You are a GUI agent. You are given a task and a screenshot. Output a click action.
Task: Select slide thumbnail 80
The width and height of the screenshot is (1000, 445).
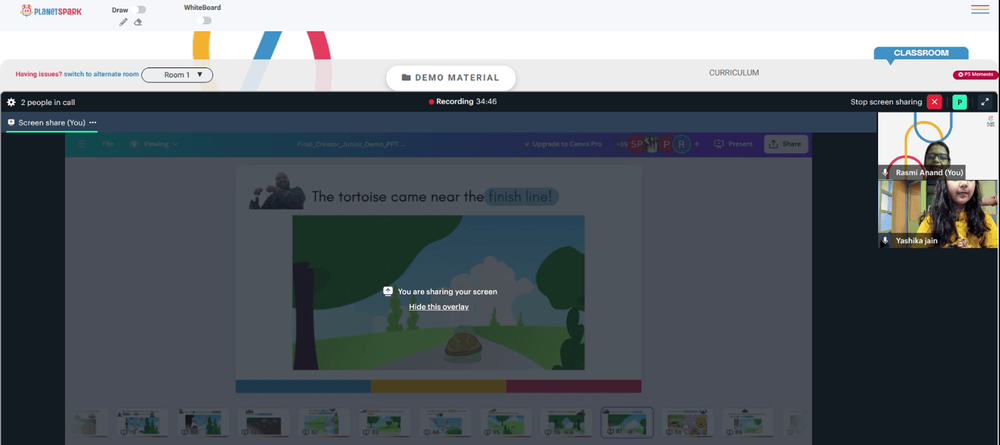[x=203, y=423]
